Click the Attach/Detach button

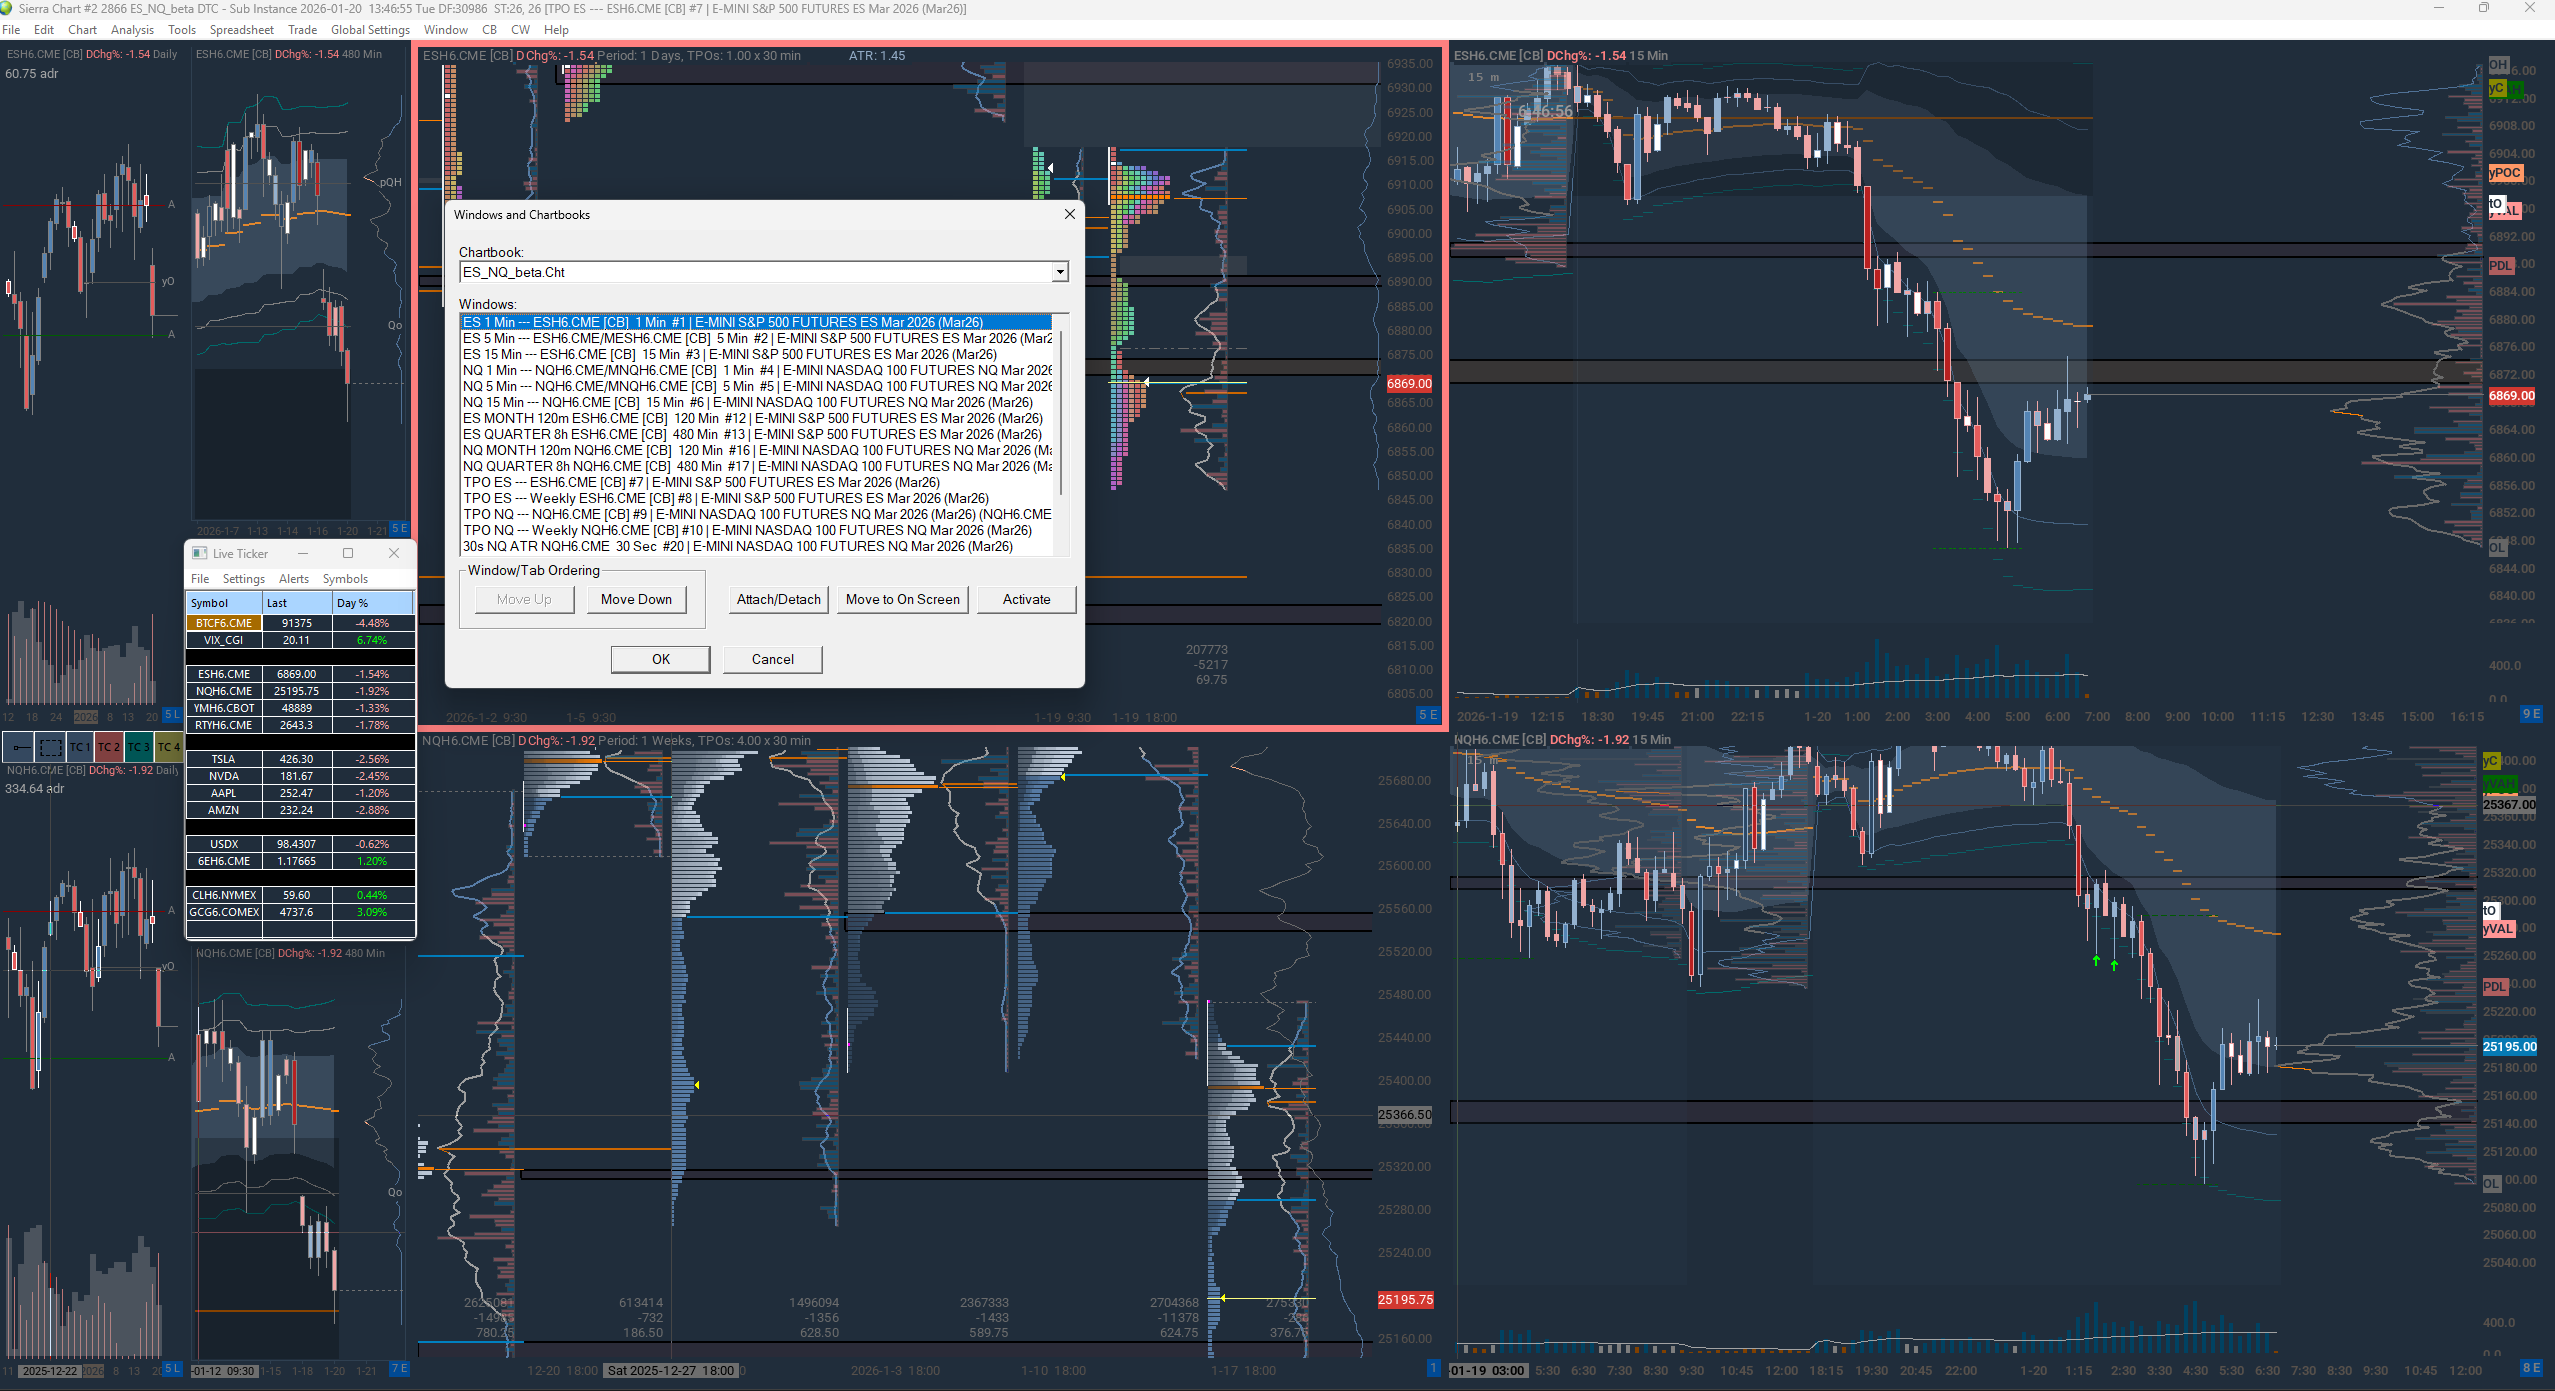(x=778, y=599)
